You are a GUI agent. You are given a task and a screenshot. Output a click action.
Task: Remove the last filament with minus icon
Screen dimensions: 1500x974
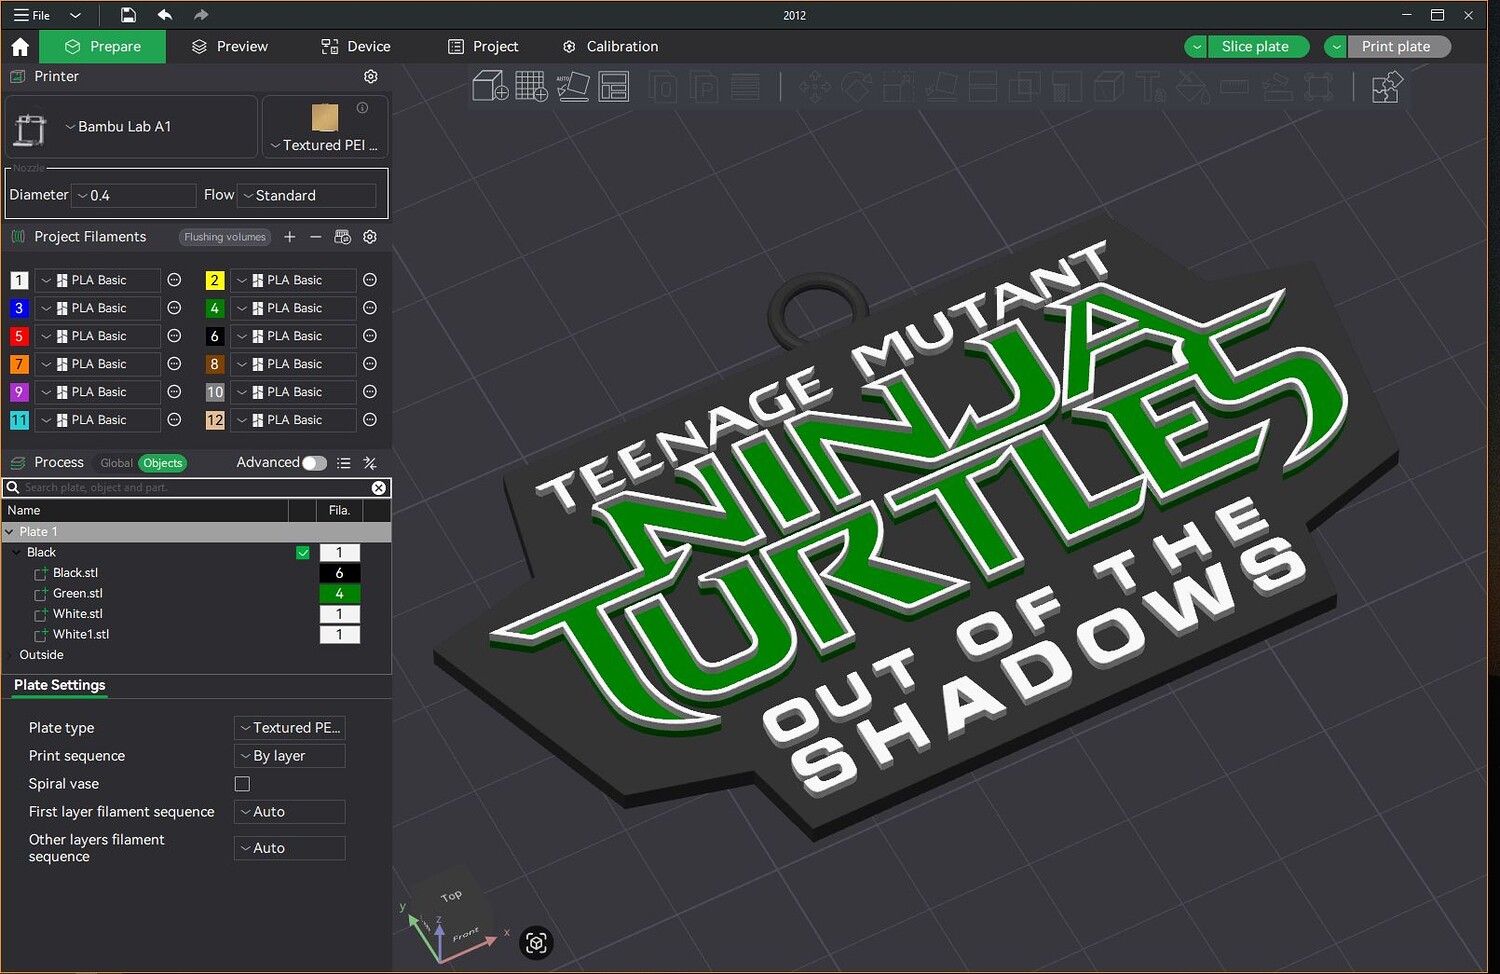click(315, 237)
